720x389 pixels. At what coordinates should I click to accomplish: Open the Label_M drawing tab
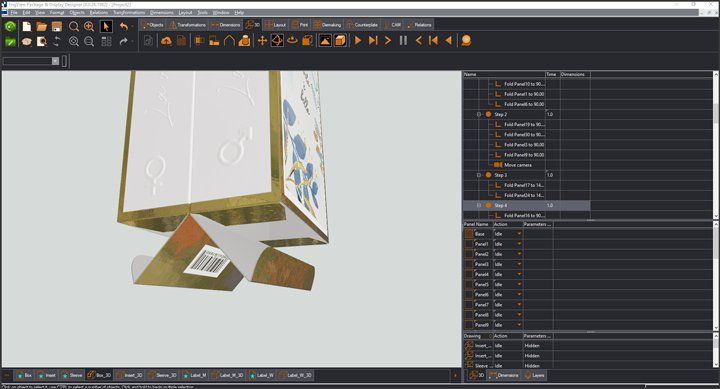(x=195, y=375)
